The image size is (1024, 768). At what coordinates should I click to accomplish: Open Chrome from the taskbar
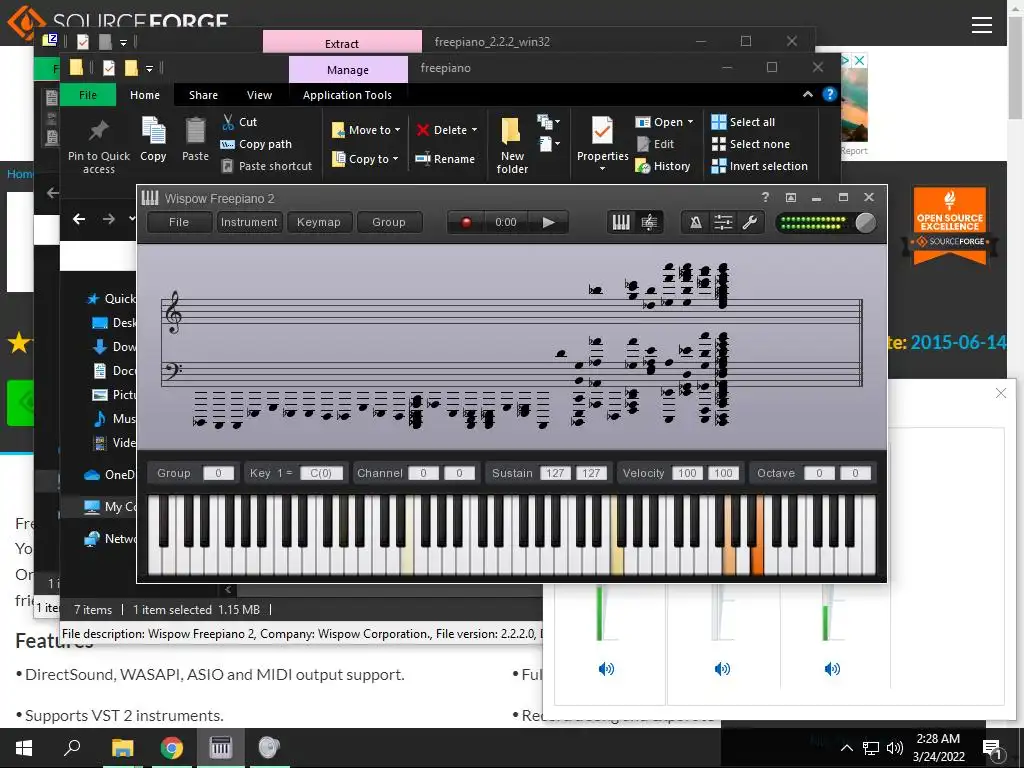click(171, 748)
